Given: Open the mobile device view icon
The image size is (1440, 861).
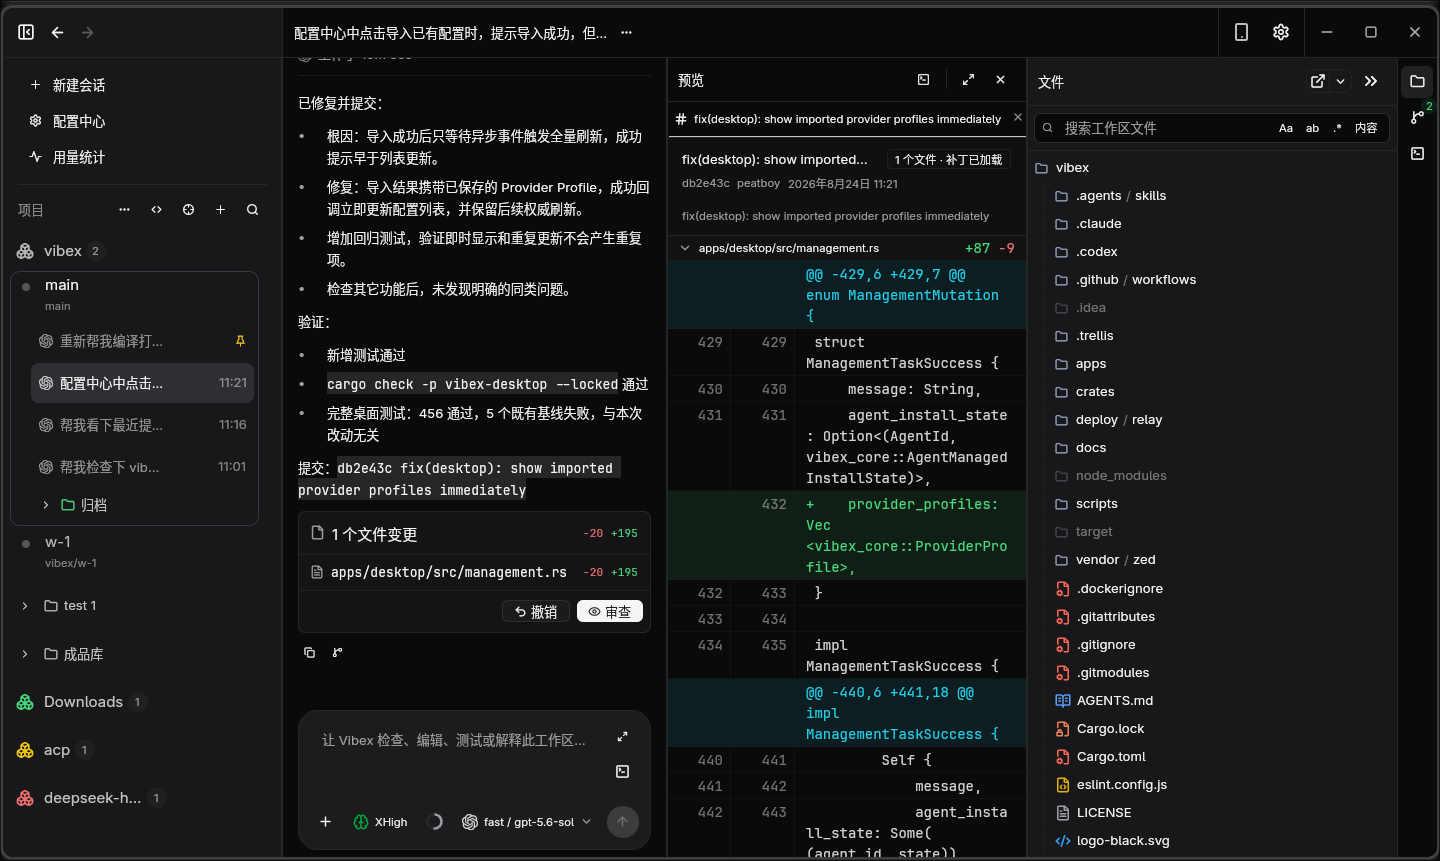Looking at the screenshot, I should [x=1241, y=32].
